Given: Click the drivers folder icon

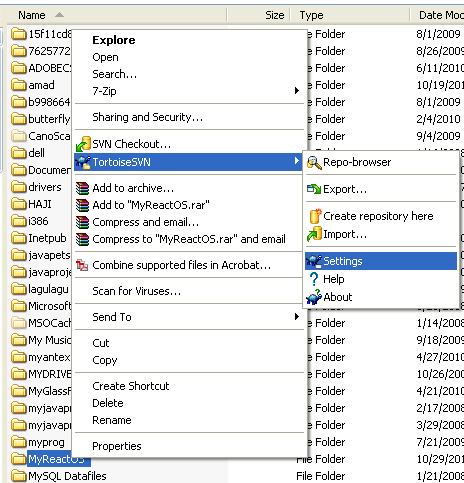Looking at the screenshot, I should coord(18,187).
